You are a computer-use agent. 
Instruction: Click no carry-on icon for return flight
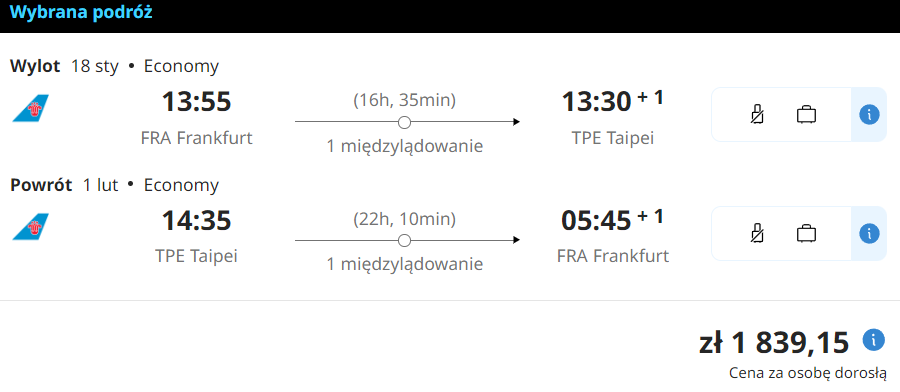click(758, 234)
